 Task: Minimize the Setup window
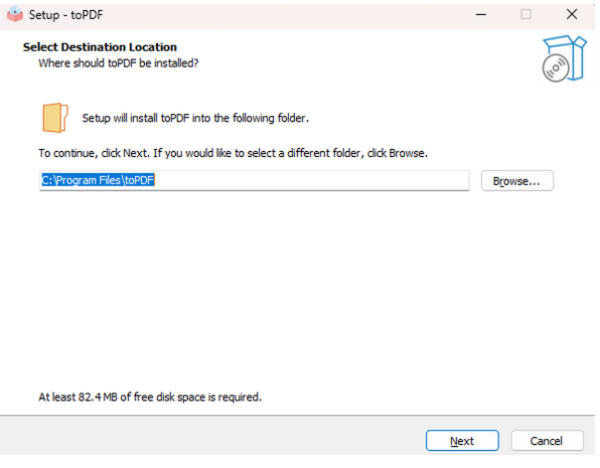(481, 15)
